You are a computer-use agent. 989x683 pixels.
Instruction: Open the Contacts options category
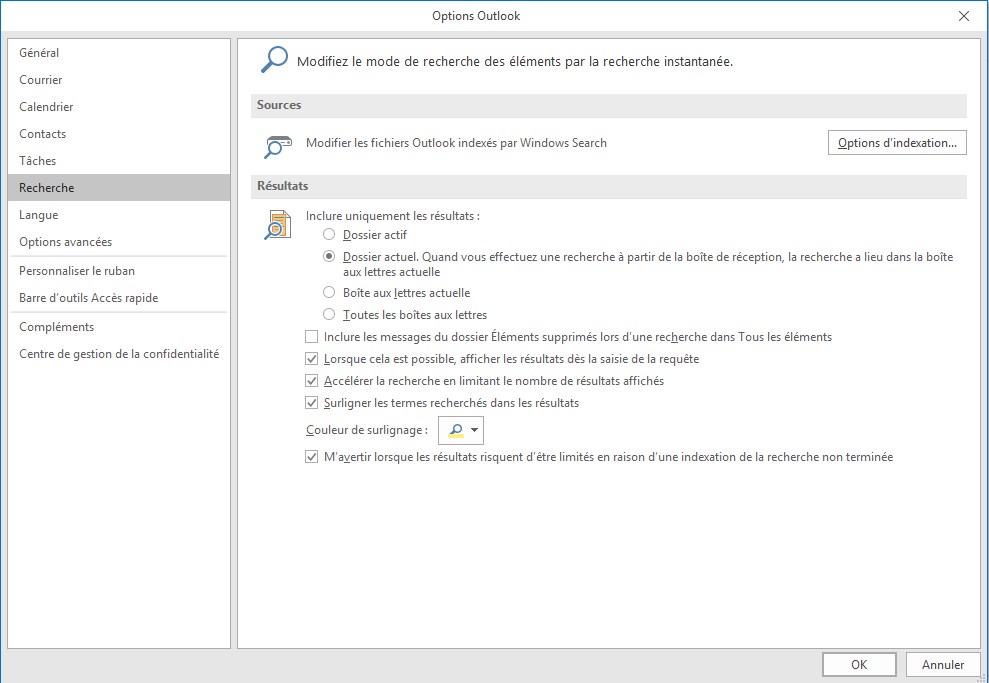click(x=119, y=134)
